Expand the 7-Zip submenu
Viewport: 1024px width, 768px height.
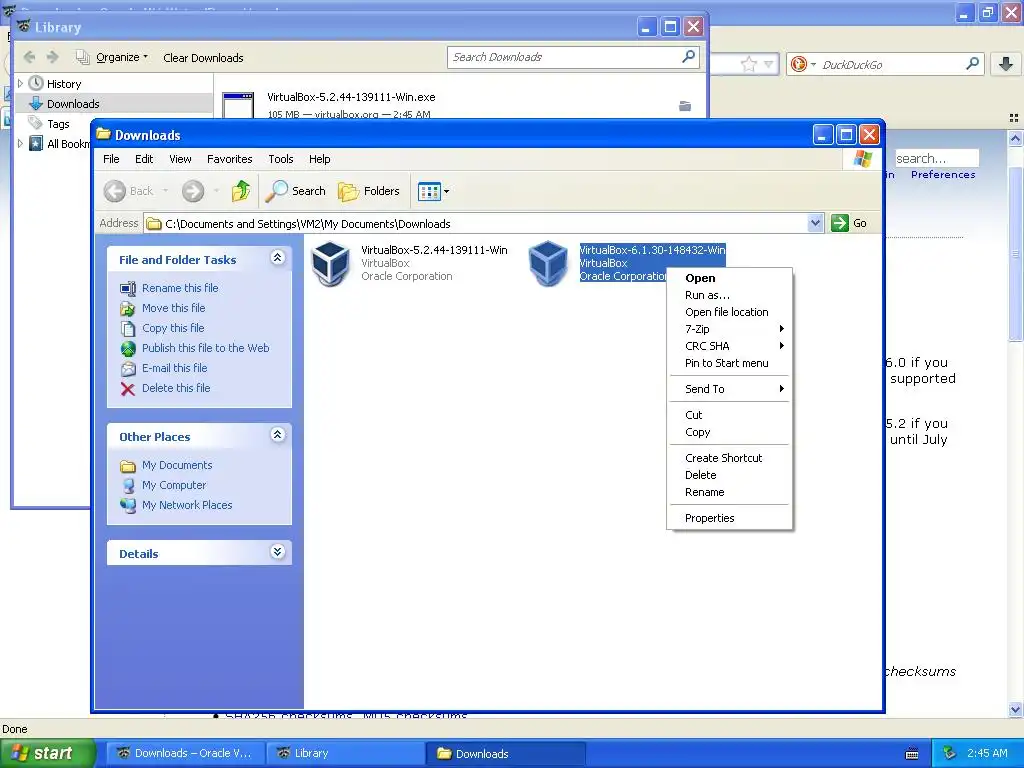point(729,329)
